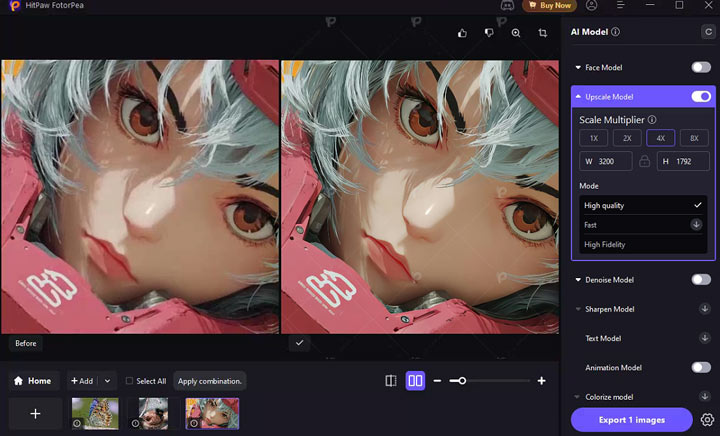Download the Fast mode model

pyautogui.click(x=696, y=224)
